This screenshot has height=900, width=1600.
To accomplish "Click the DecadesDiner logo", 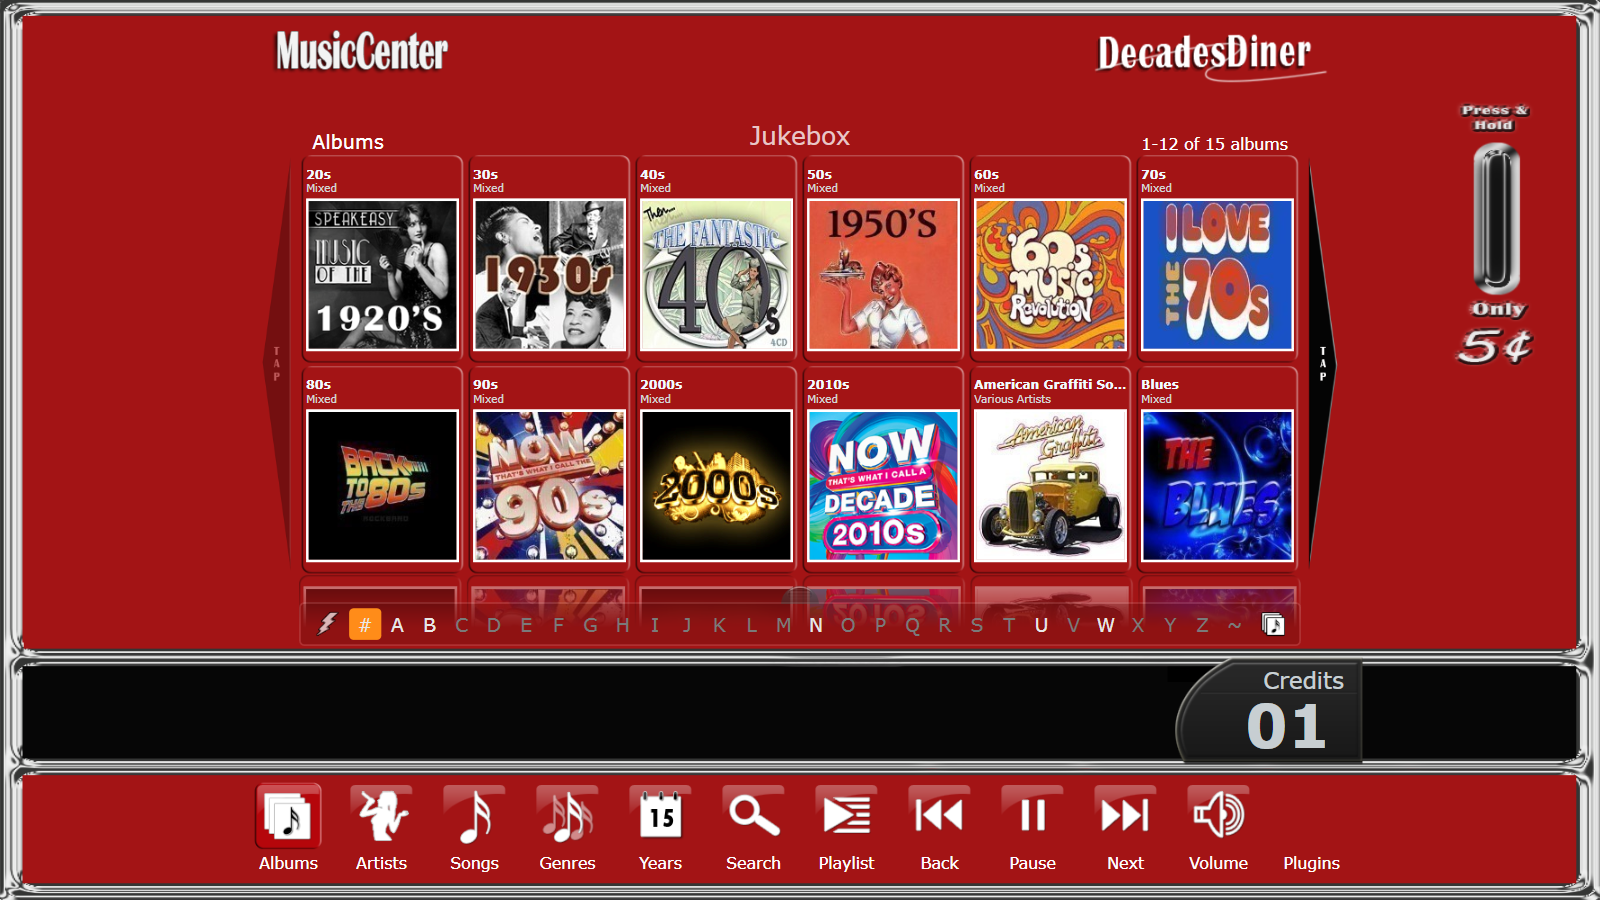I will 1209,55.
